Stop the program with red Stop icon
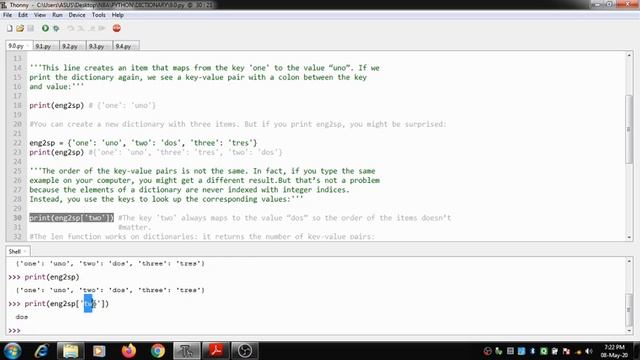 pyautogui.click(x=117, y=28)
